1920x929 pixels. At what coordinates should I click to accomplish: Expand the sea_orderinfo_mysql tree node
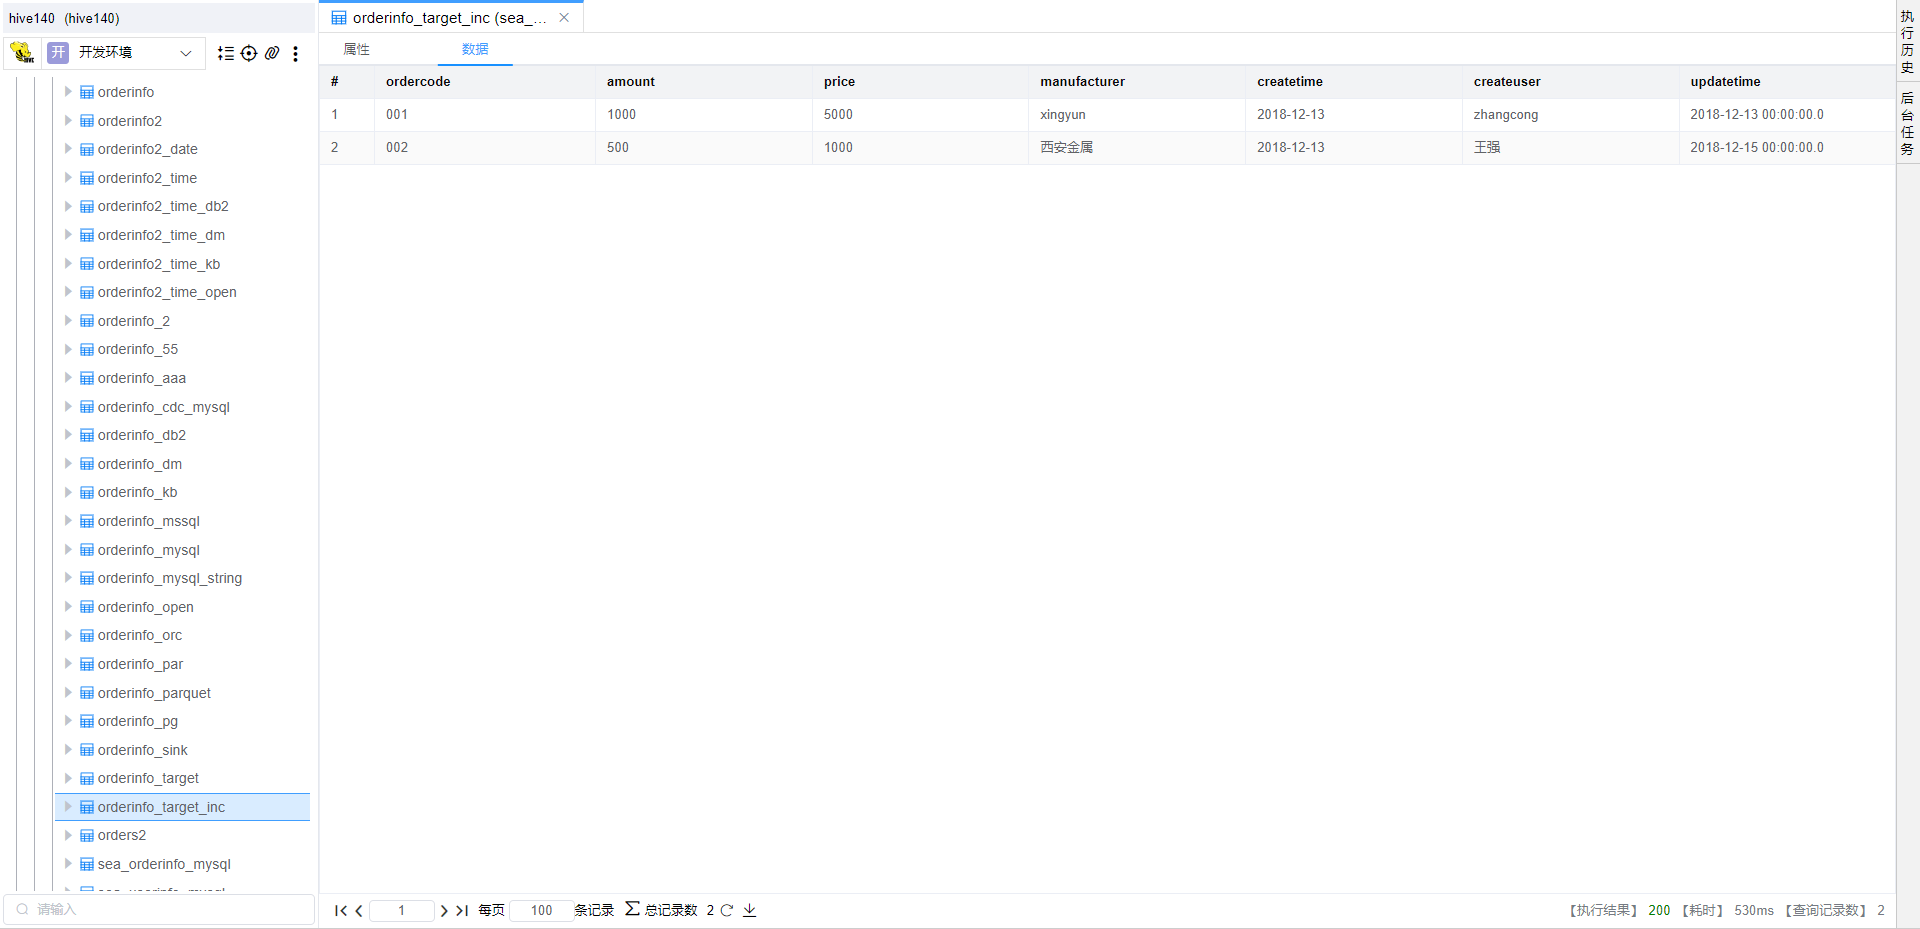(x=68, y=864)
